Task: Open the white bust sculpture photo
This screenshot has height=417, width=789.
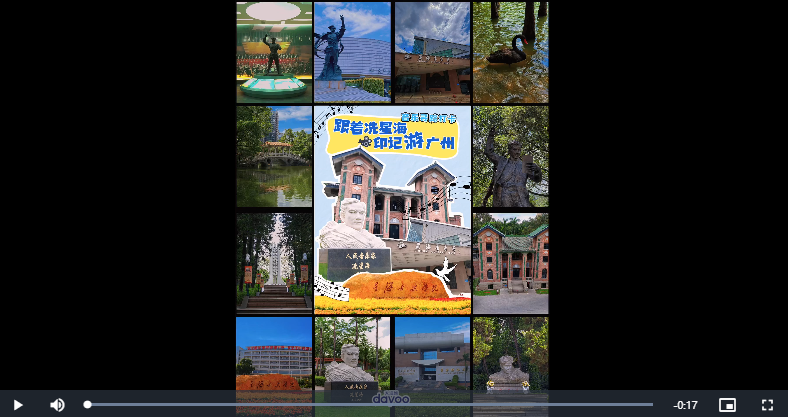Action: [352, 353]
